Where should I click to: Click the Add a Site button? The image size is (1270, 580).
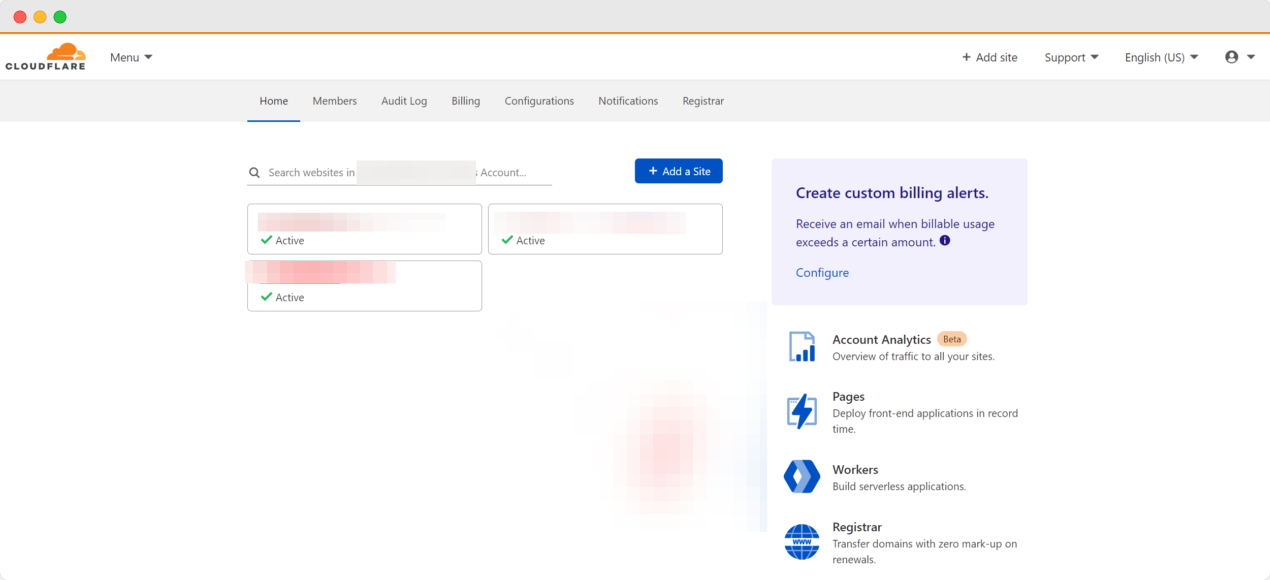(x=679, y=170)
